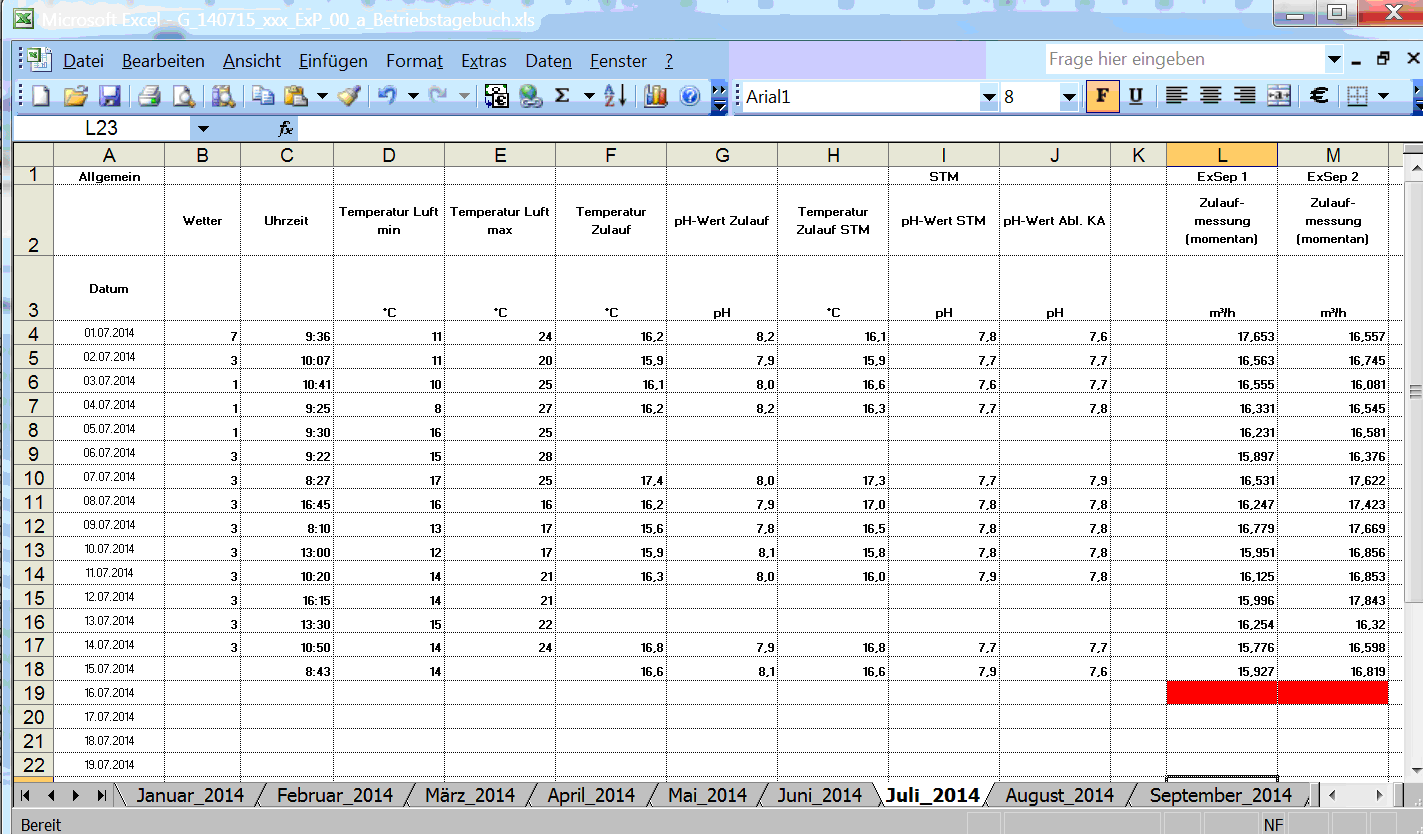The width and height of the screenshot is (1423, 834).
Task: Open the AutoSum functions dropdown arrow
Action: click(x=589, y=96)
